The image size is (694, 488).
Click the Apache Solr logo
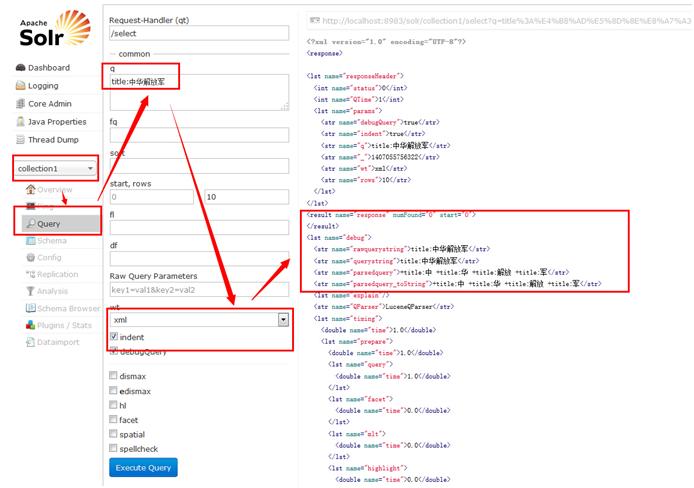55,28
